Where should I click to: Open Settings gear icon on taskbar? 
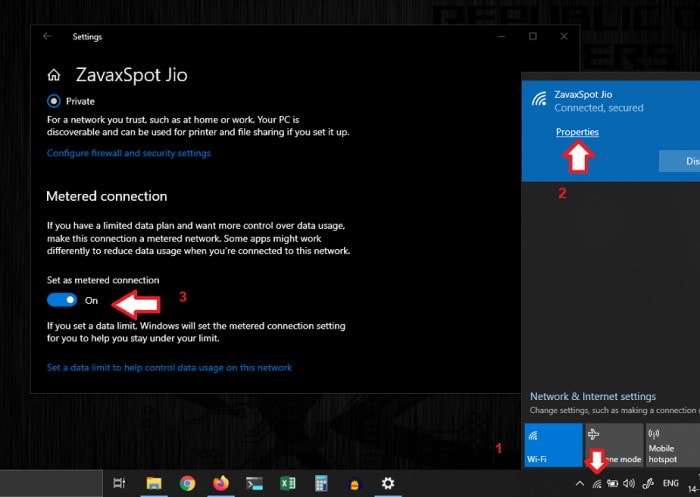coord(388,483)
